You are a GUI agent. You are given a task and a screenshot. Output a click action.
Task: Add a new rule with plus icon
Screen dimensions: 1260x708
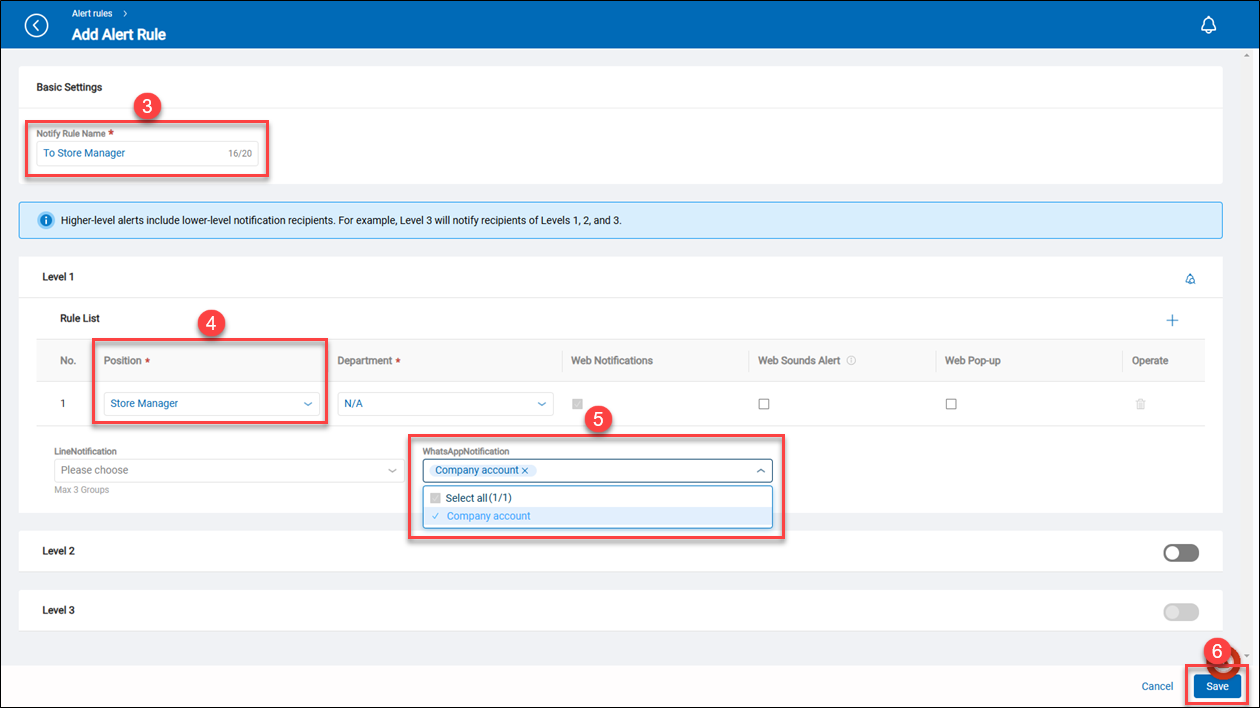(x=1172, y=320)
